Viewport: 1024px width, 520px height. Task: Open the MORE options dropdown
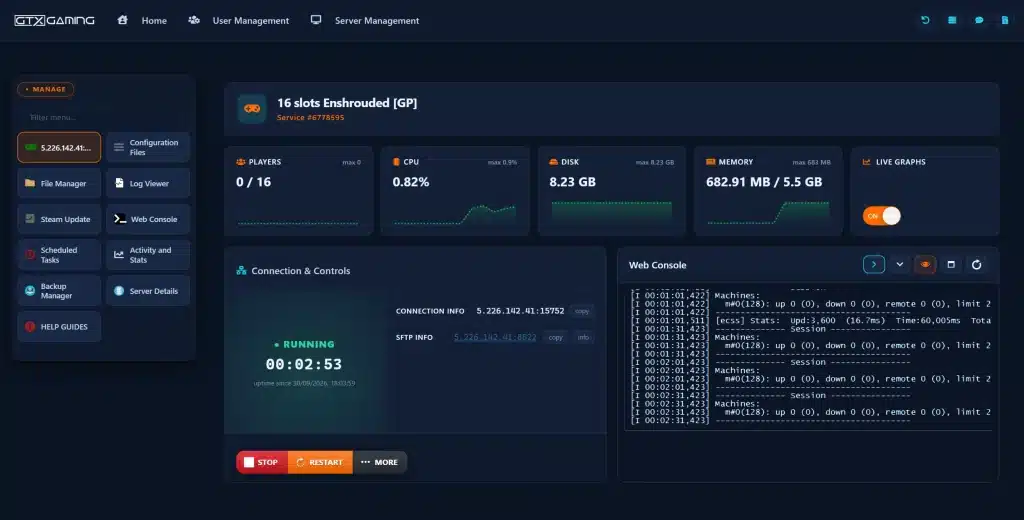pyautogui.click(x=379, y=462)
